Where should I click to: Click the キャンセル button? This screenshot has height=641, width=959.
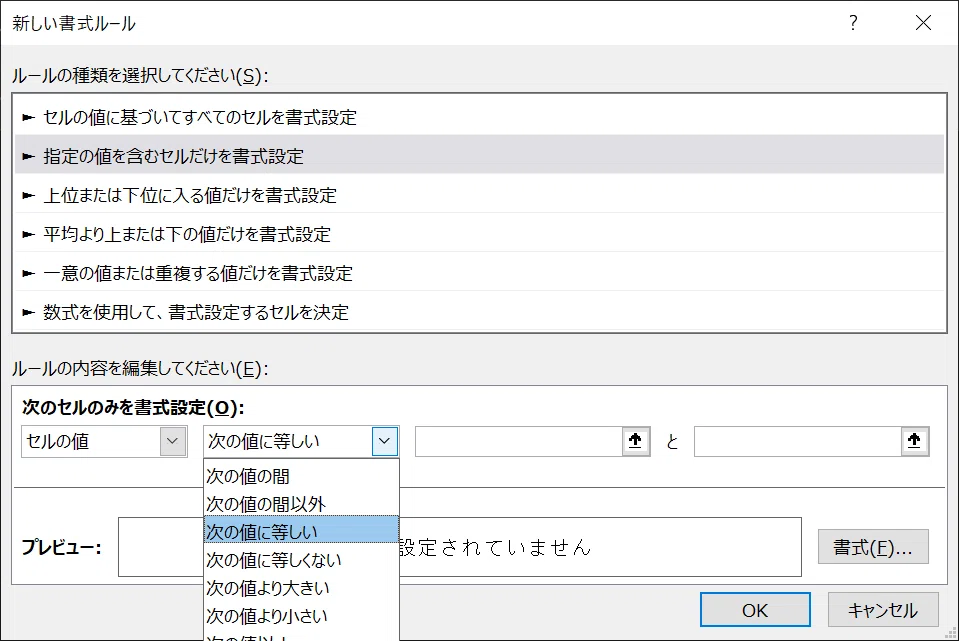click(883, 610)
